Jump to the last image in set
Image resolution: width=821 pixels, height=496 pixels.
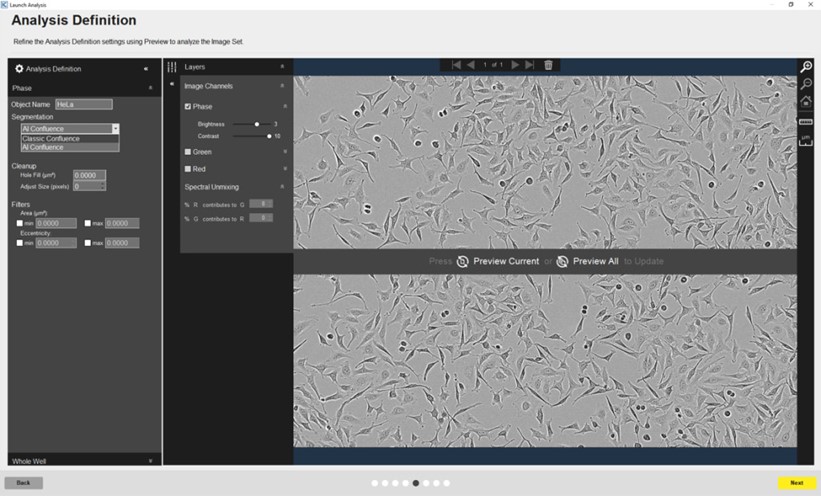pos(530,65)
